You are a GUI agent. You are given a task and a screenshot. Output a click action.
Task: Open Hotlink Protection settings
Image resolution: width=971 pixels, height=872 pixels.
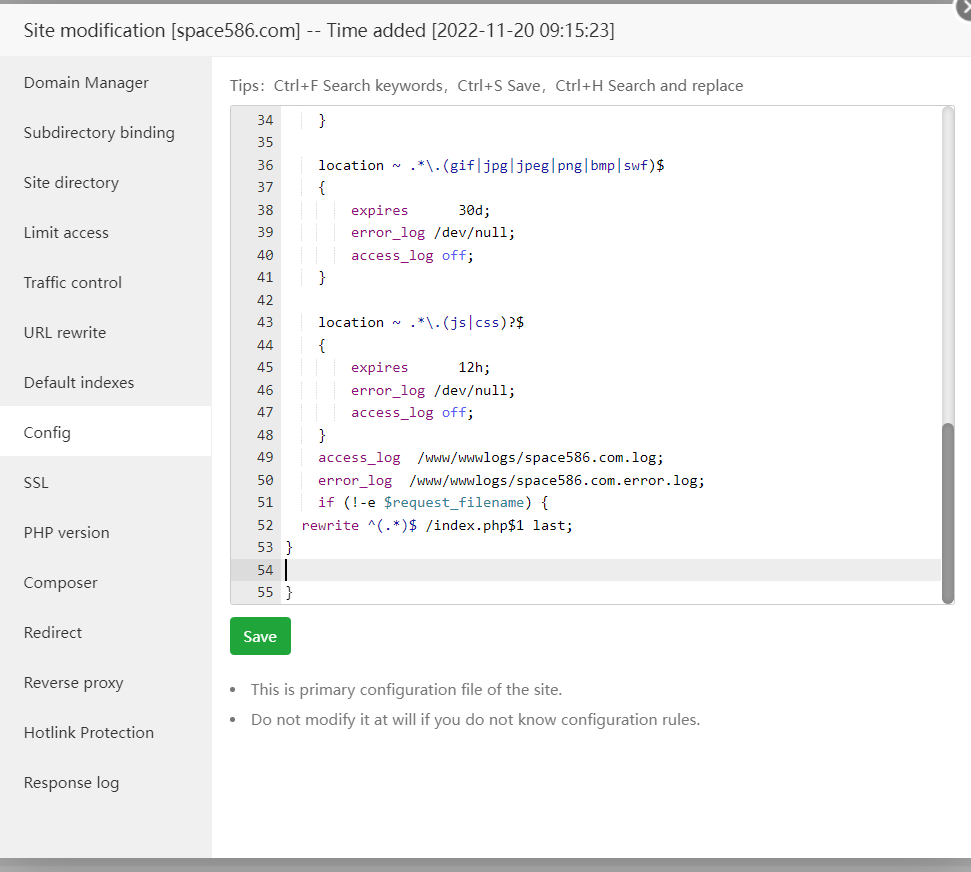click(x=89, y=733)
